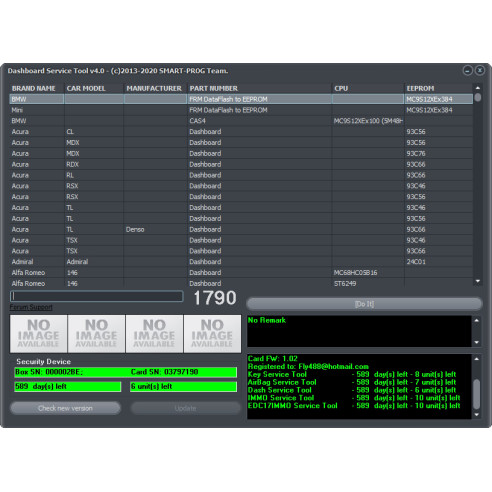Click the license info scrollbar thumb
The image size is (492, 492).
(477, 394)
